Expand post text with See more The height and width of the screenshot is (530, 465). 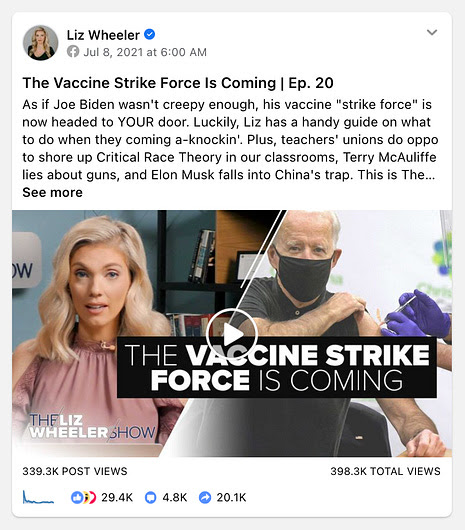point(52,192)
